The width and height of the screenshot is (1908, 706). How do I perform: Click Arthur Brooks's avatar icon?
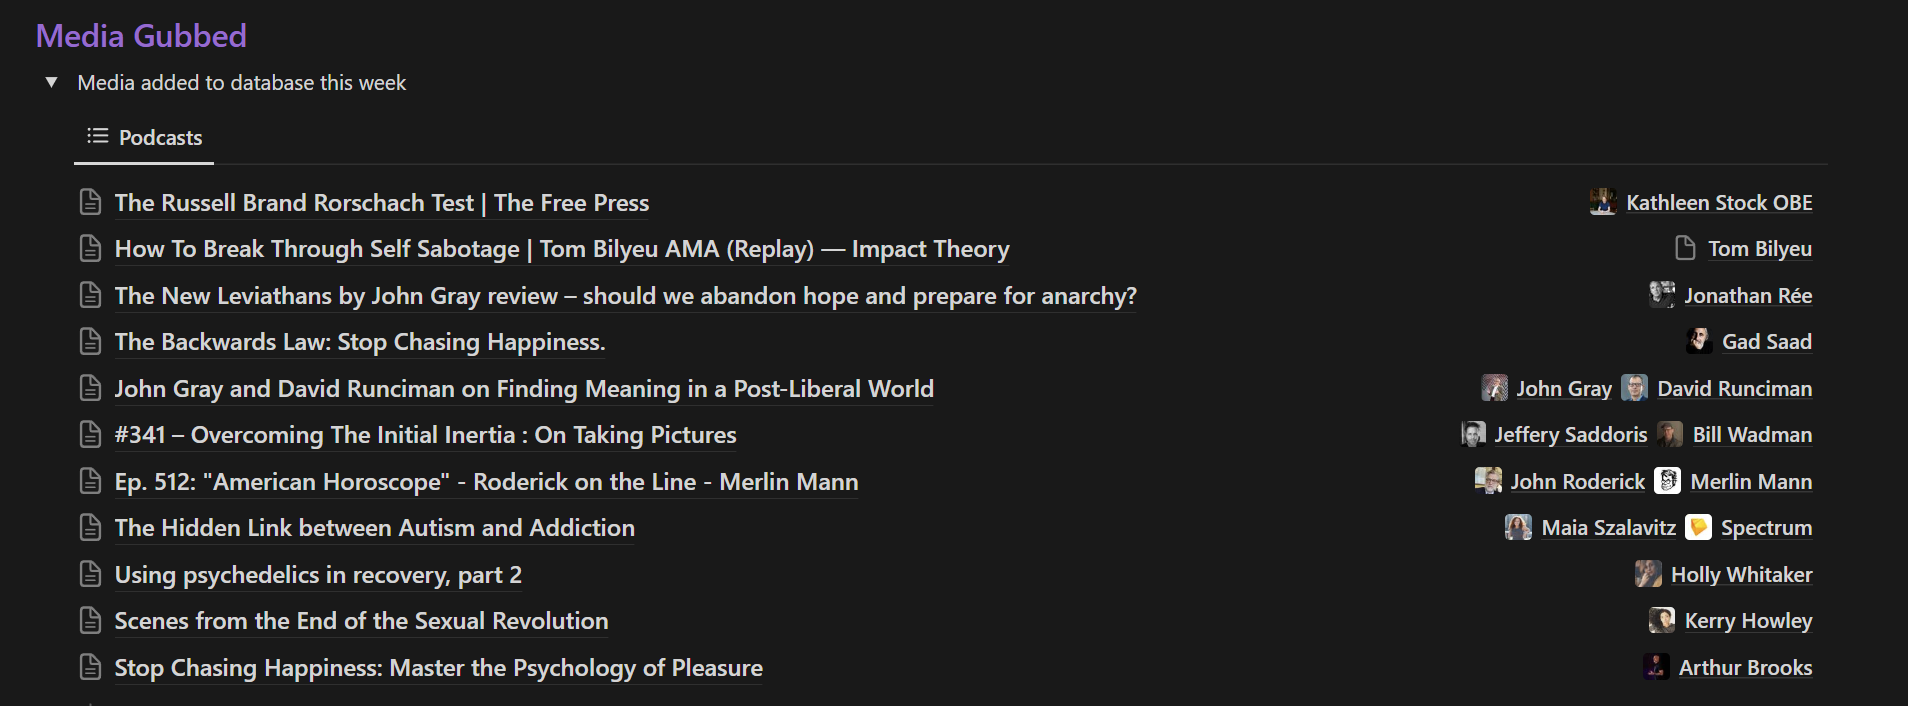[x=1656, y=667]
